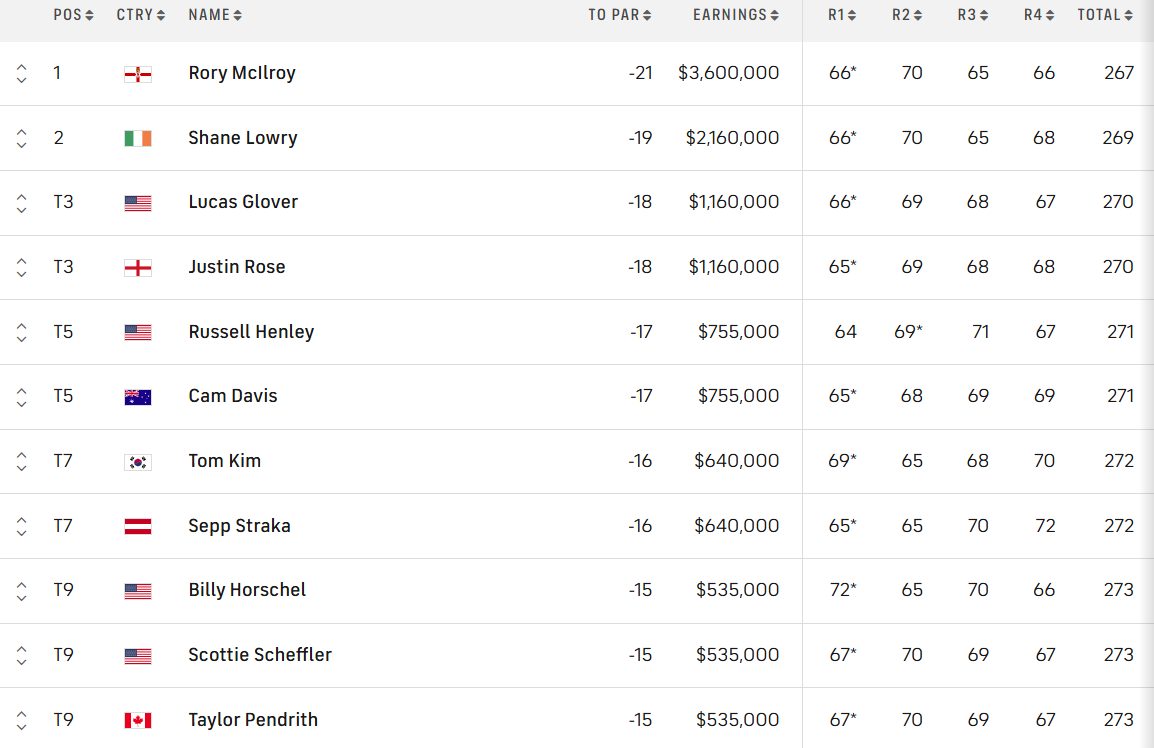Click the Austria flag beside Sepp Straka
The height and width of the screenshot is (748, 1154).
(x=138, y=526)
